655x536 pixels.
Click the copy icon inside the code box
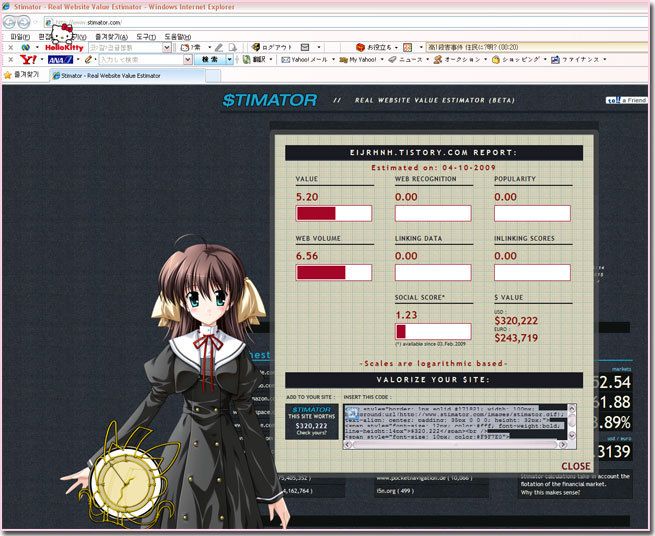tap(352, 414)
